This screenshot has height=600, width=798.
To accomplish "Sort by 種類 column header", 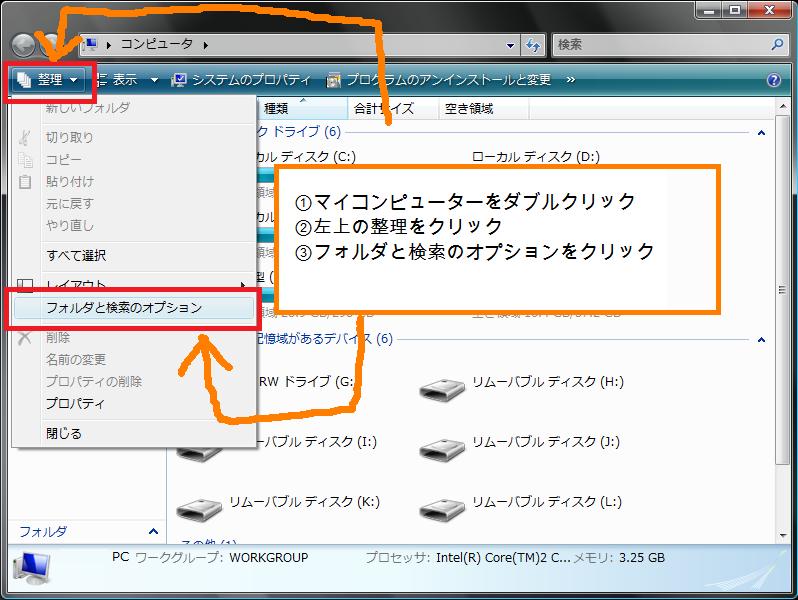I will (x=302, y=108).
